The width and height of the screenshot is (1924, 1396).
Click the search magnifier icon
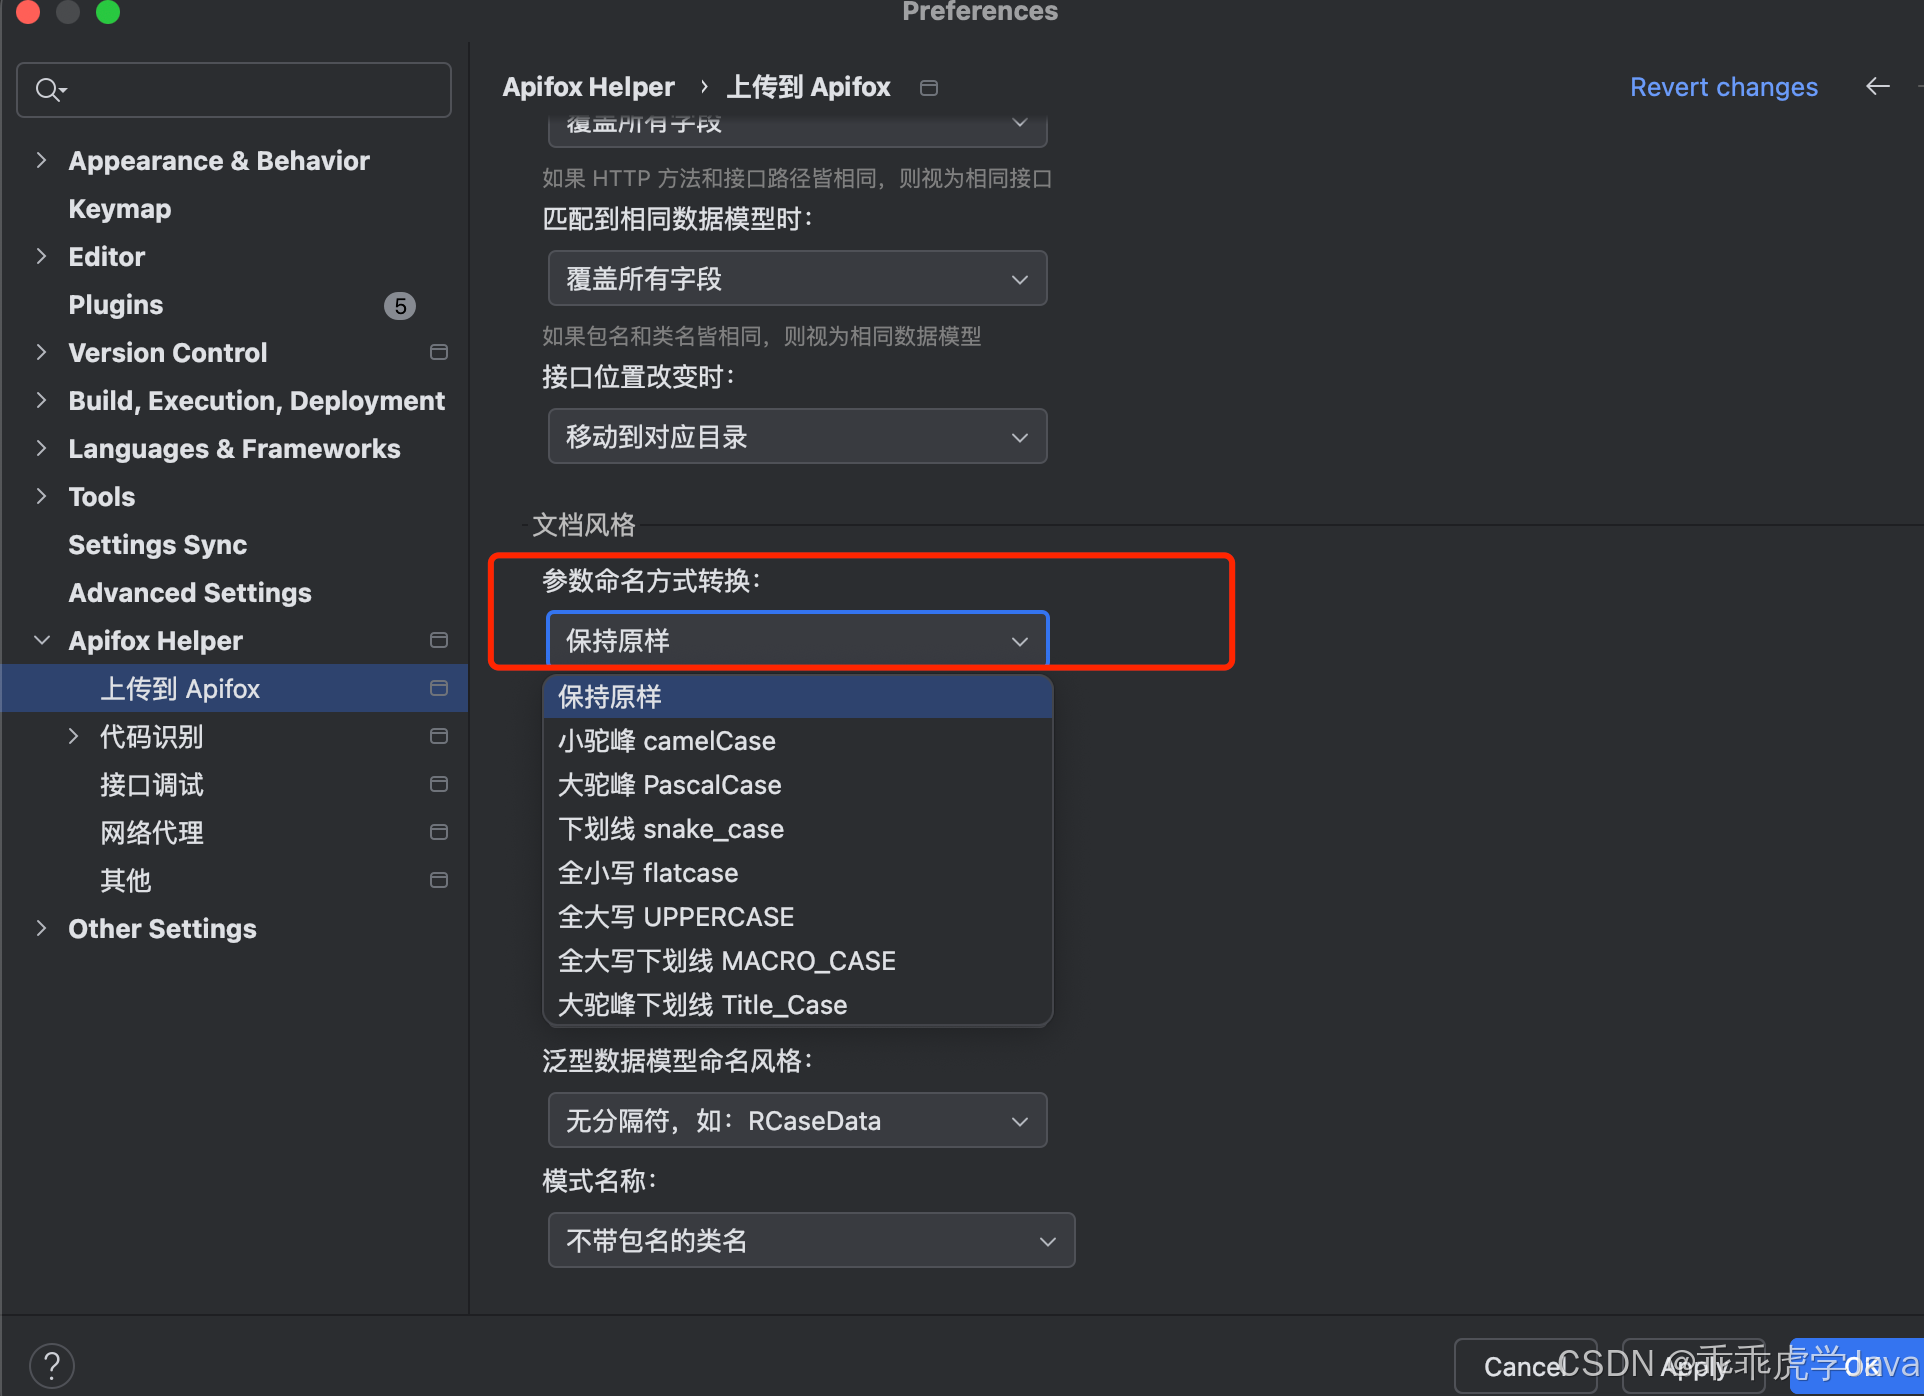[x=48, y=90]
